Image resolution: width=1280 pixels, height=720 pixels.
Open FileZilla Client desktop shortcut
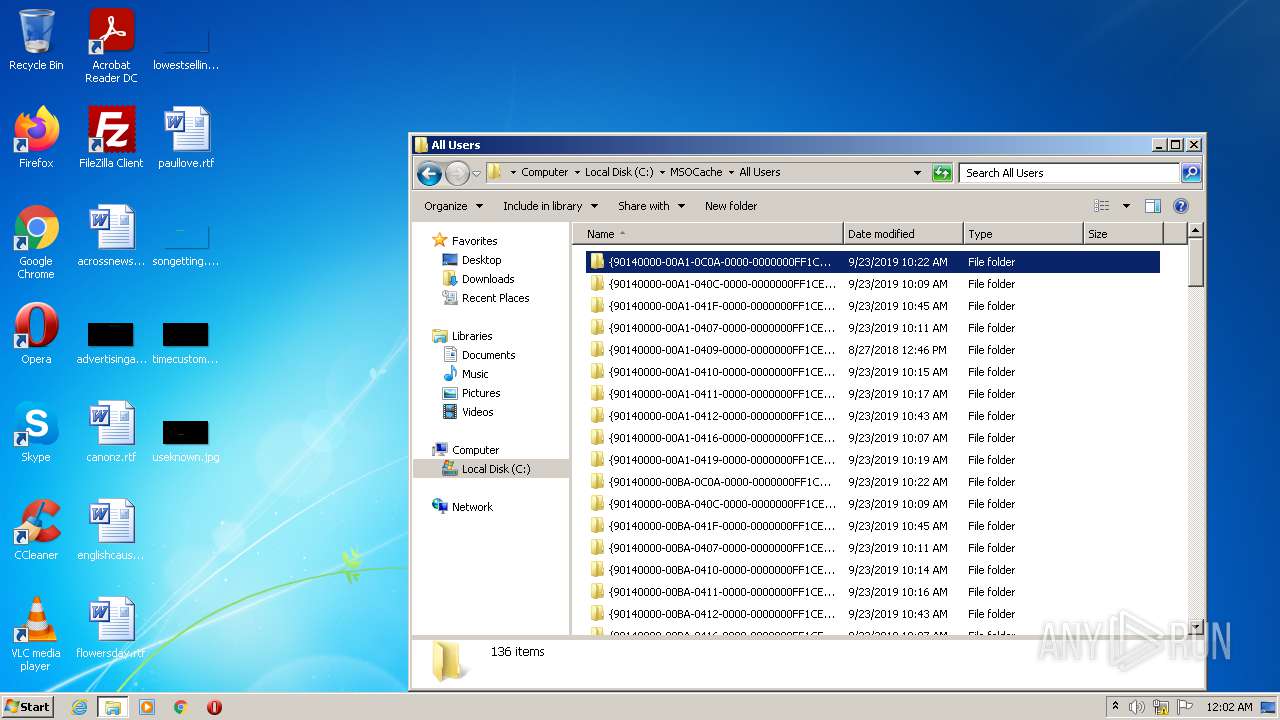111,138
